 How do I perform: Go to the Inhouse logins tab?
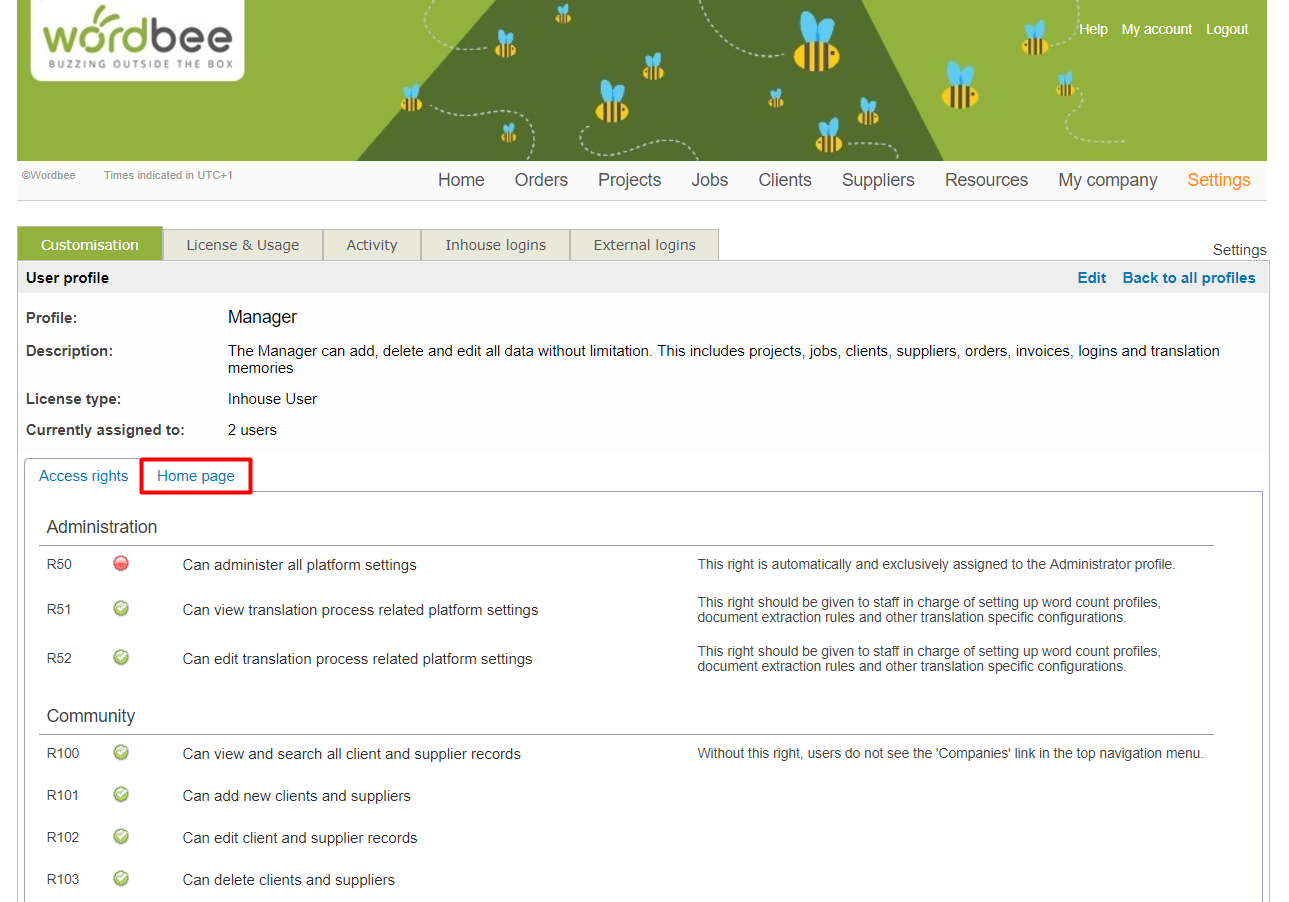coord(496,245)
